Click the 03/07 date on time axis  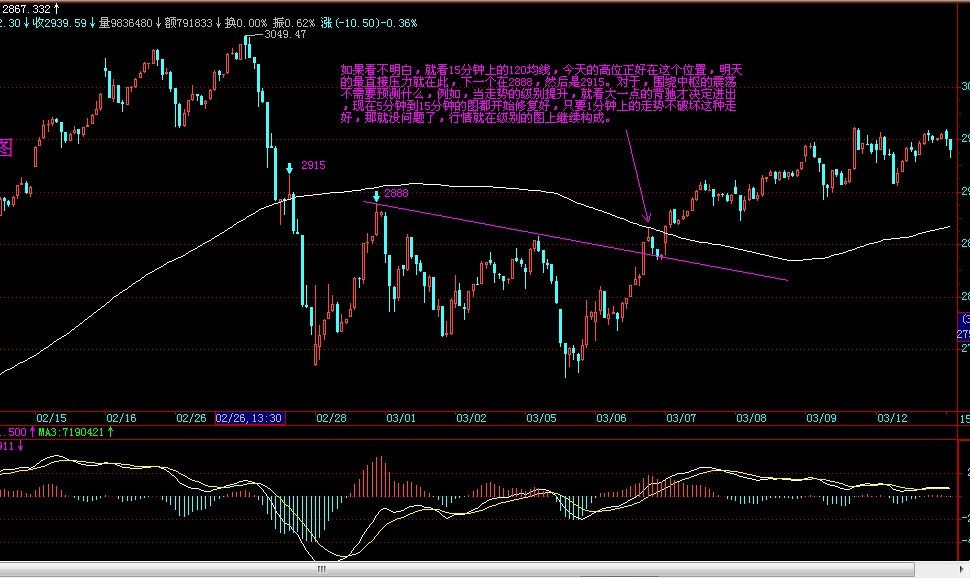pos(681,416)
